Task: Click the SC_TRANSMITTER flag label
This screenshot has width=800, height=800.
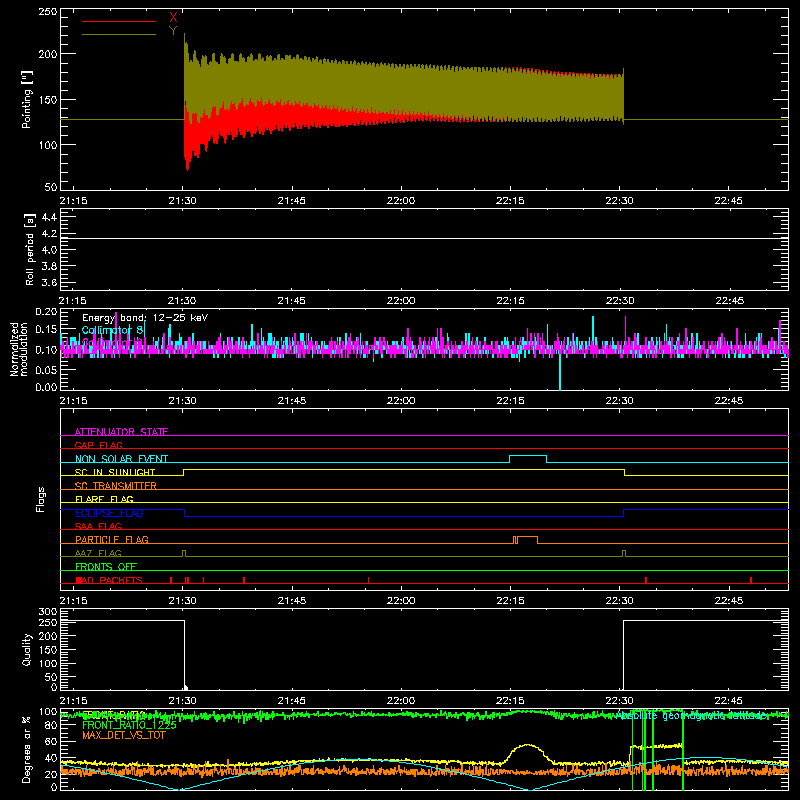Action: point(116,486)
